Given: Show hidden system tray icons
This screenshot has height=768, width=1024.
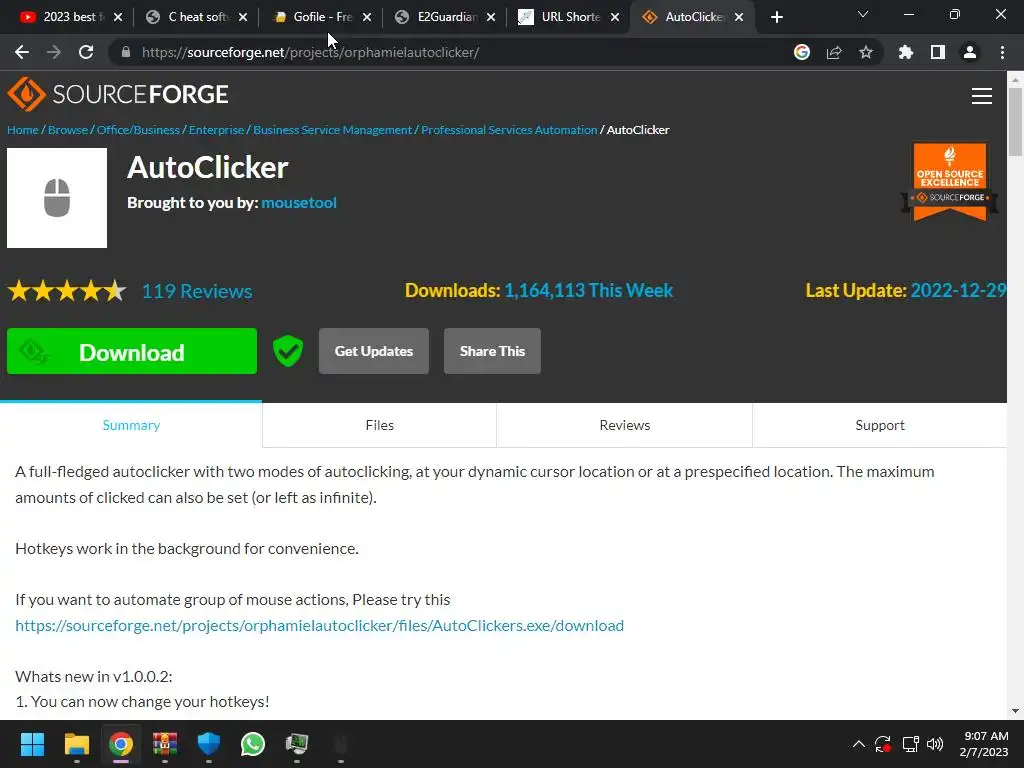Looking at the screenshot, I should pos(859,744).
